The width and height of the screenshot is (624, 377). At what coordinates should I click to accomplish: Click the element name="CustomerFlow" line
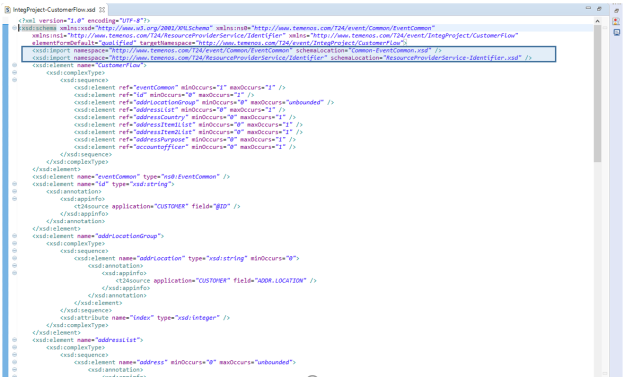[x=90, y=65]
